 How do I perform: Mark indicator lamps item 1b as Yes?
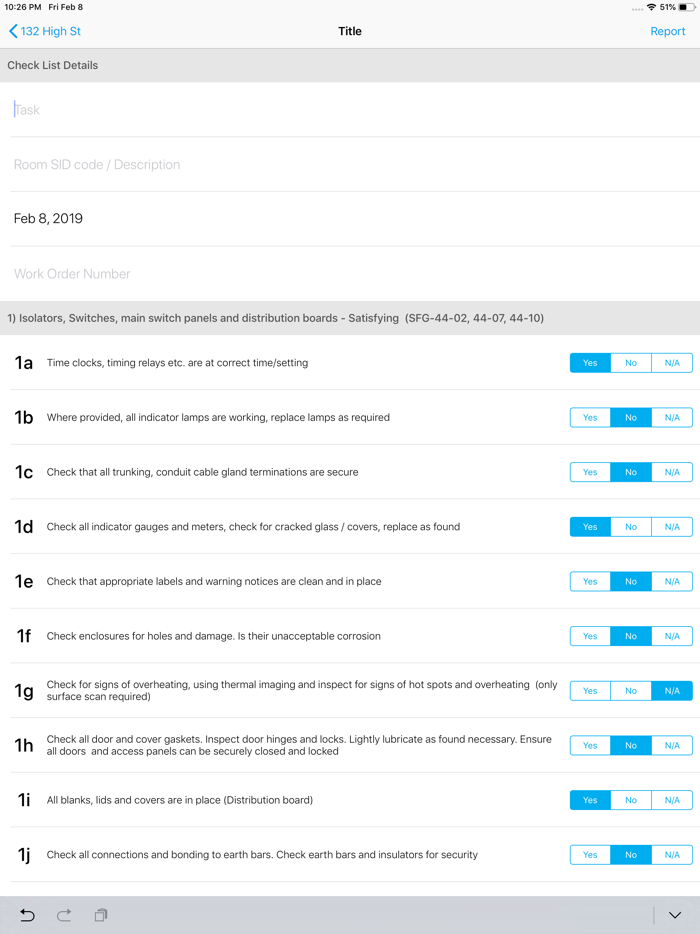[x=589, y=417]
